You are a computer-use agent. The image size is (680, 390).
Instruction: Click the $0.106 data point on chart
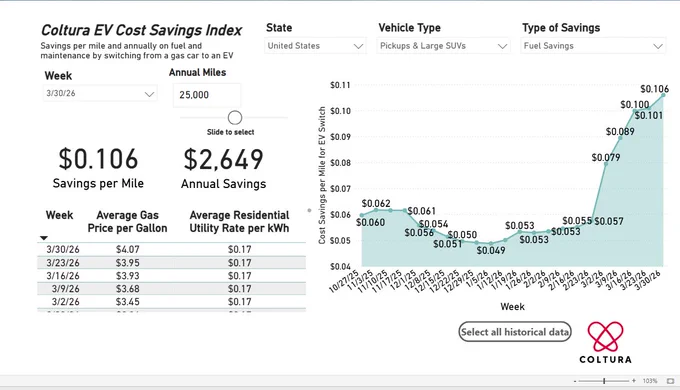[663, 95]
